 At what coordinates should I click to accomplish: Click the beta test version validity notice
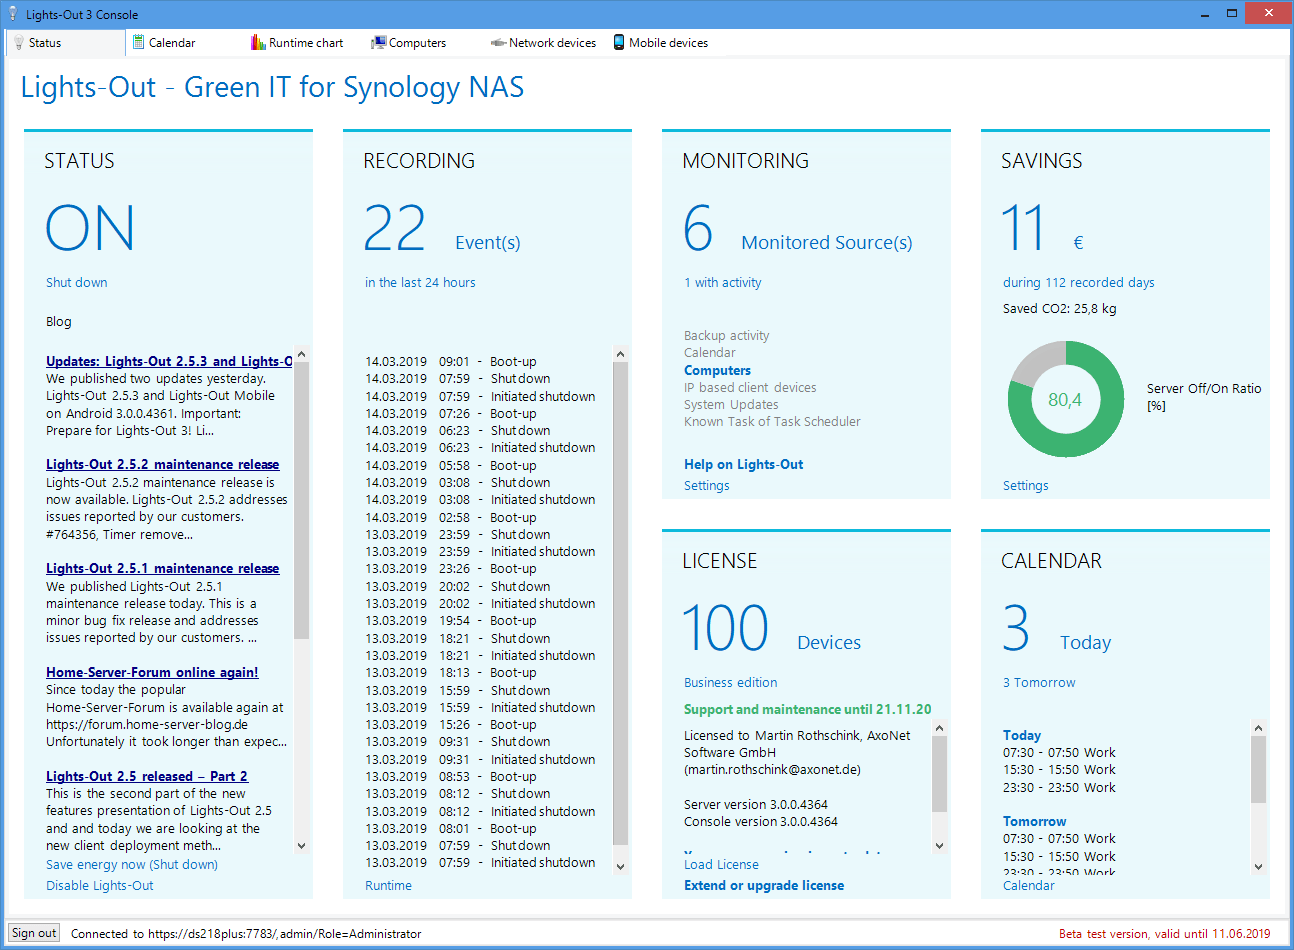pyautogui.click(x=1164, y=933)
